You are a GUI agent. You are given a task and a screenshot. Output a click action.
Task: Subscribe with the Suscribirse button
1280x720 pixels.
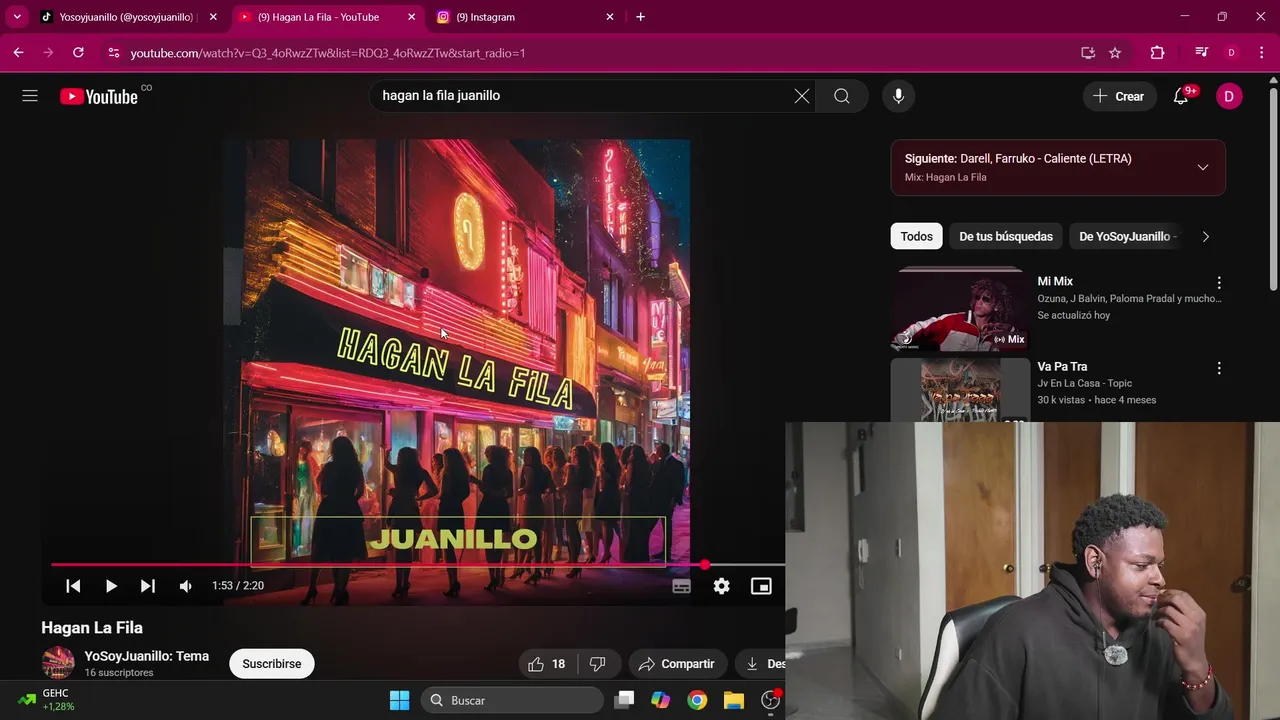click(272, 664)
